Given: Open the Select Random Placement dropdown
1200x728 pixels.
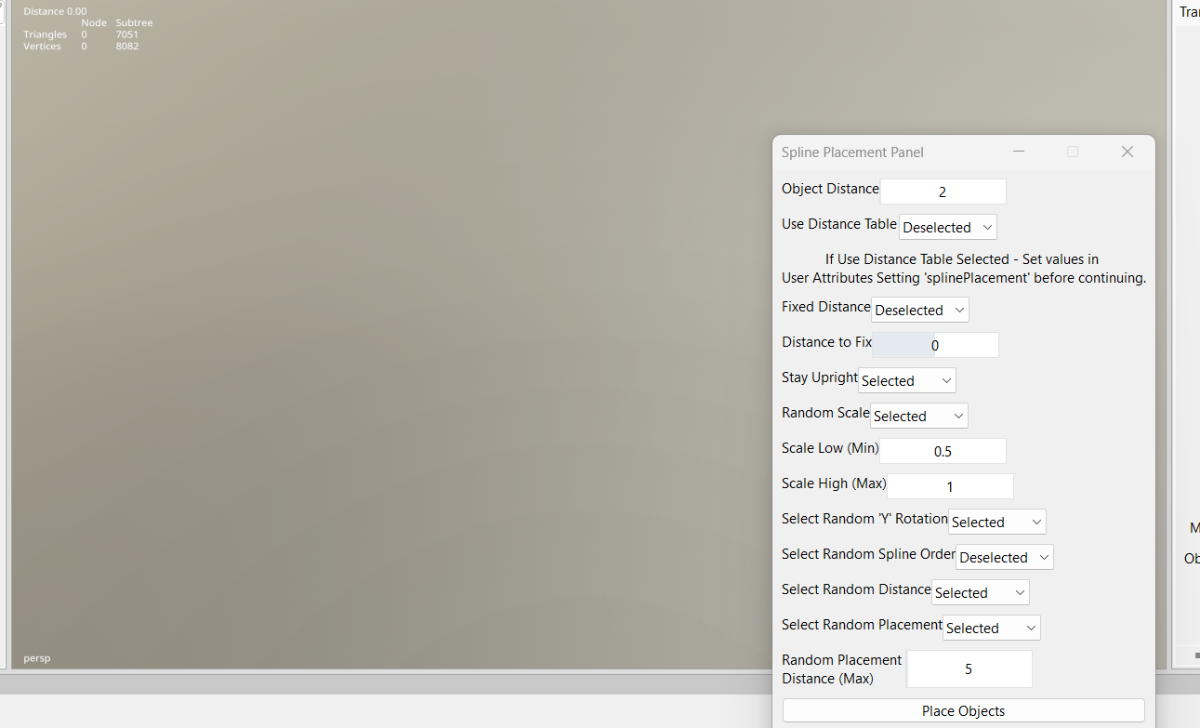Looking at the screenshot, I should [x=991, y=628].
